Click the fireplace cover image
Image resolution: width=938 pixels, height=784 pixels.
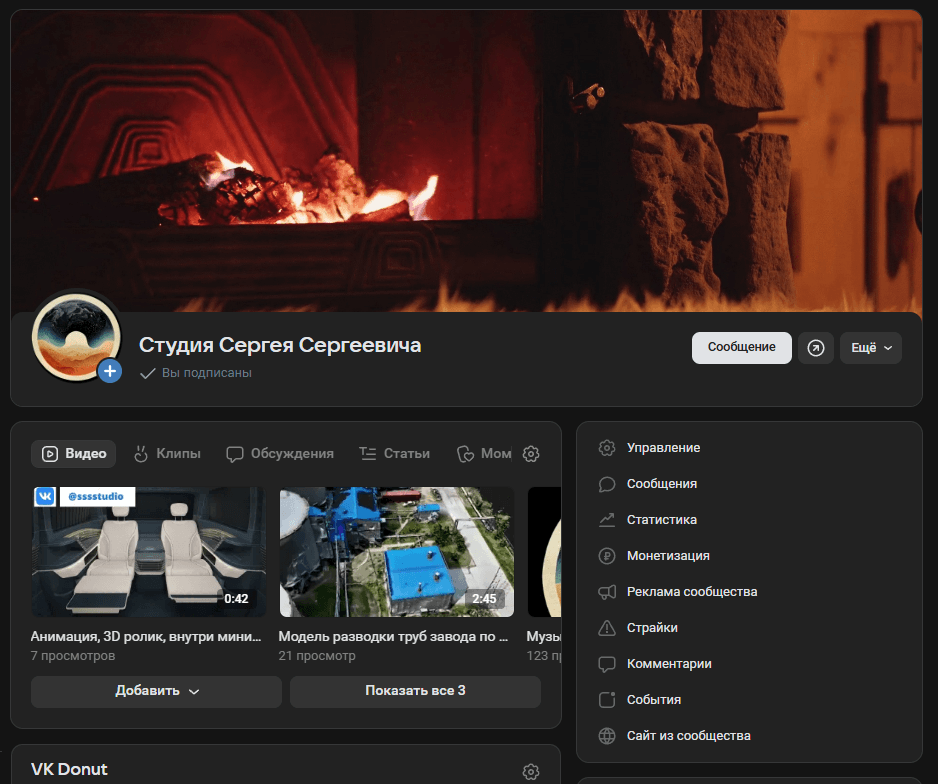click(x=466, y=161)
